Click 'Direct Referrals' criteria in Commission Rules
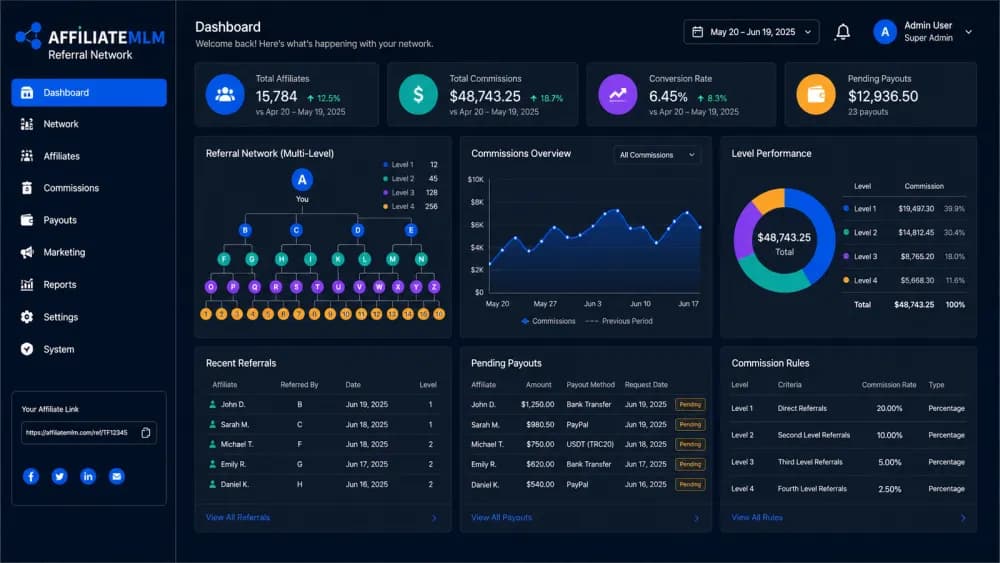Image resolution: width=1000 pixels, height=563 pixels. (802, 409)
